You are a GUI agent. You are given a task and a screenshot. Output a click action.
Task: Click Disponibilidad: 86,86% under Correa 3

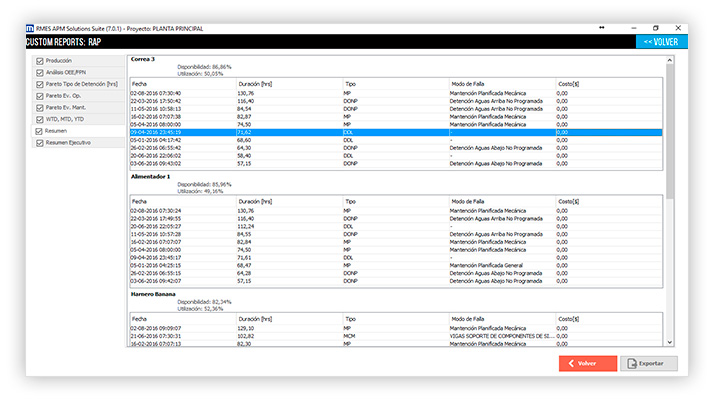pos(204,67)
